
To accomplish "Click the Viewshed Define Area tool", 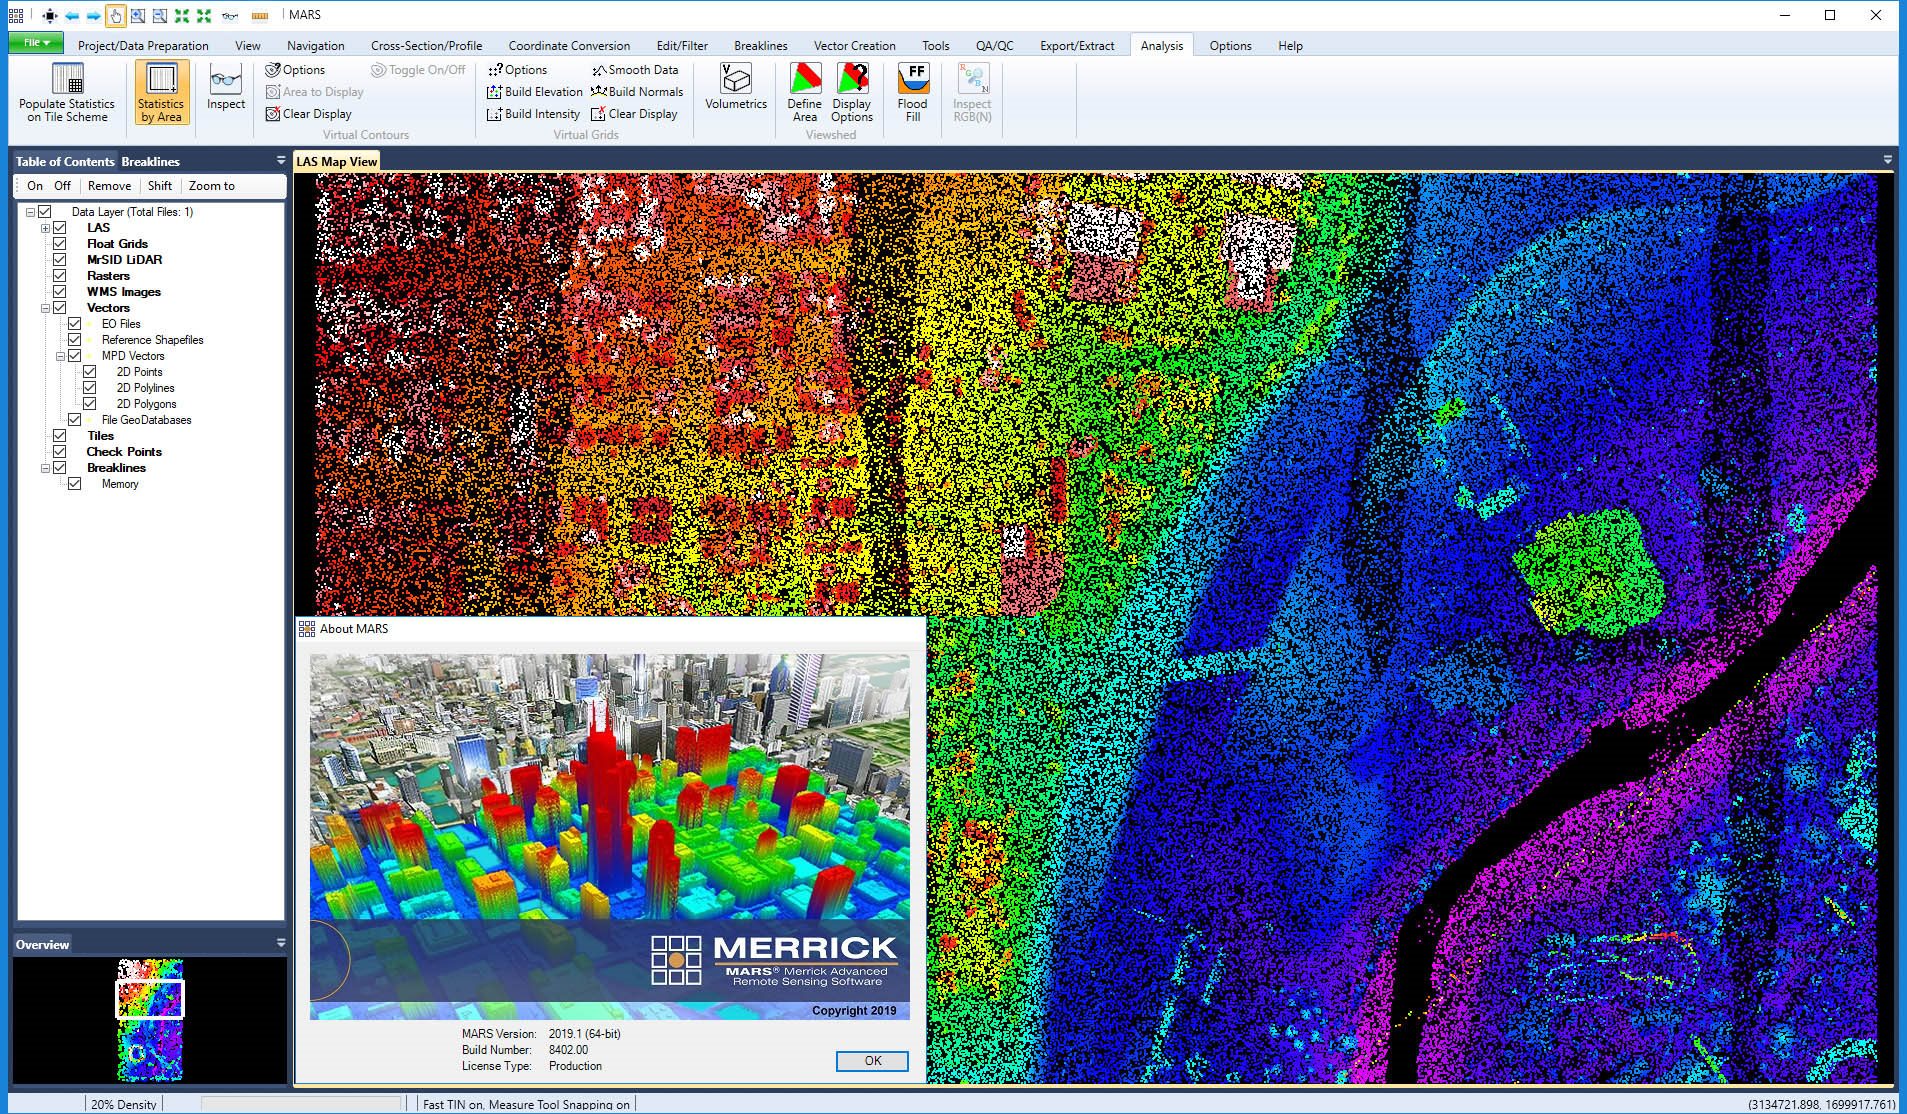I will coord(805,93).
